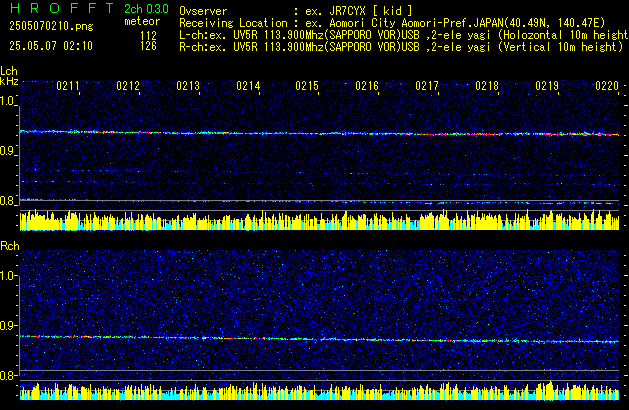Viewport: 629px width, 410px height.
Task: Click the Rch 1.0 frequency label
Action: 8,276
